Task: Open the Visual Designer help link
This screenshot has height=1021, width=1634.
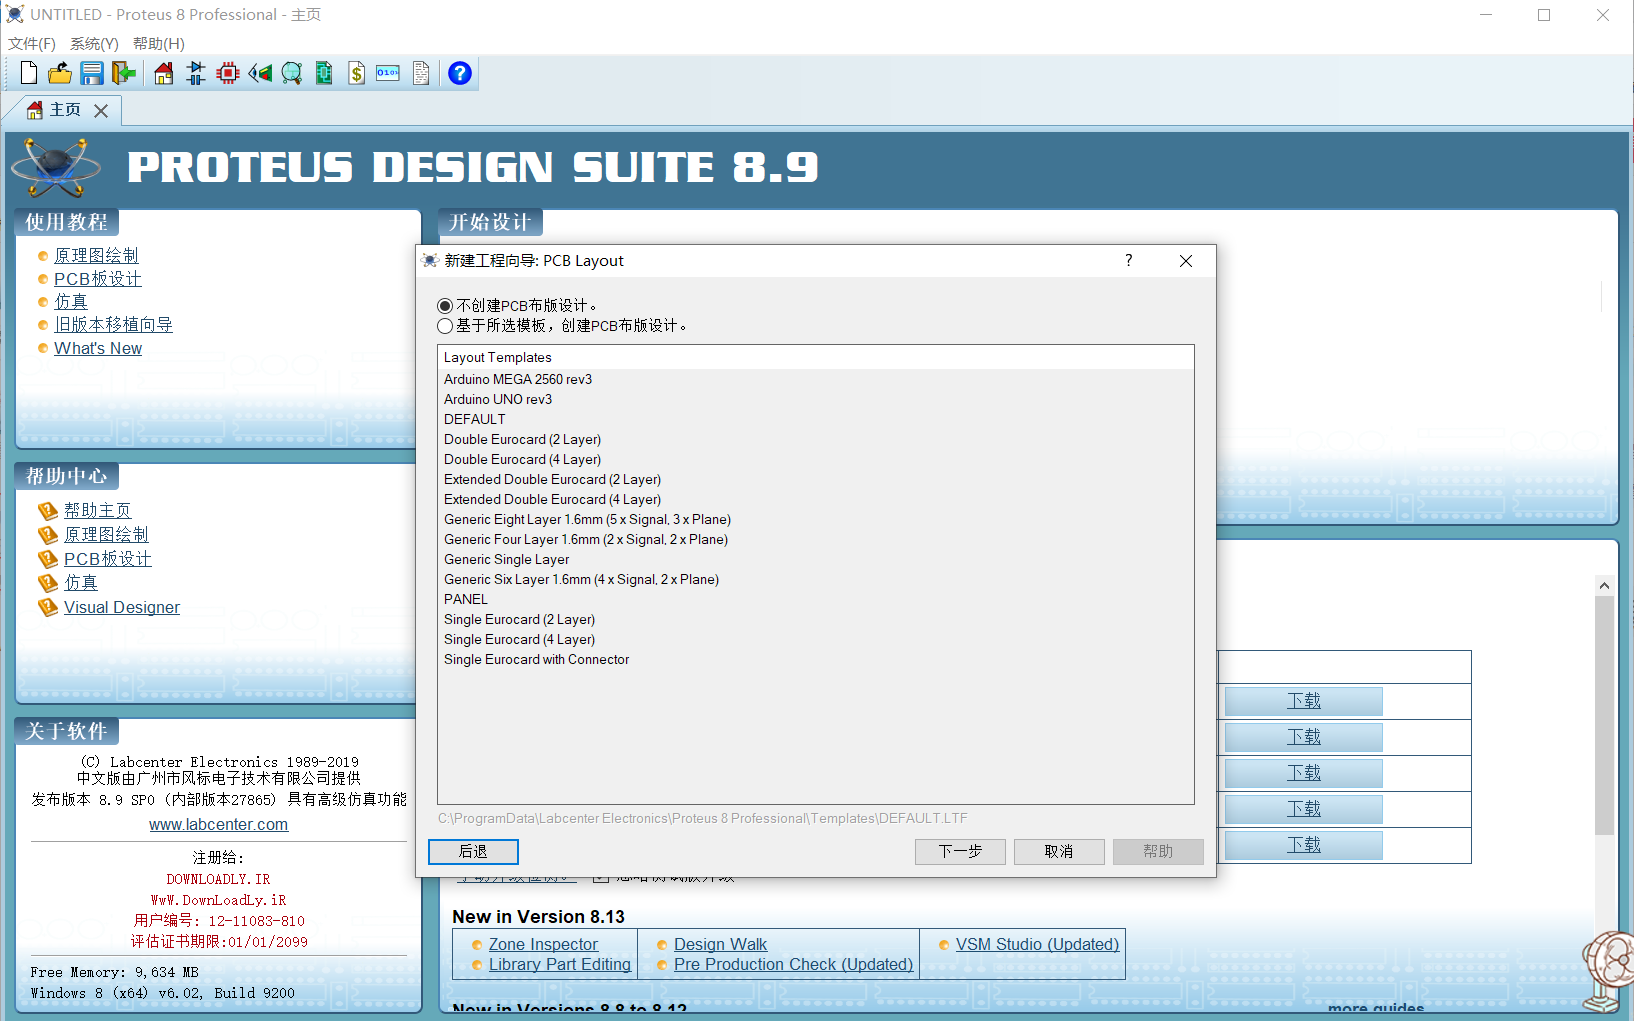Action: tap(122, 607)
